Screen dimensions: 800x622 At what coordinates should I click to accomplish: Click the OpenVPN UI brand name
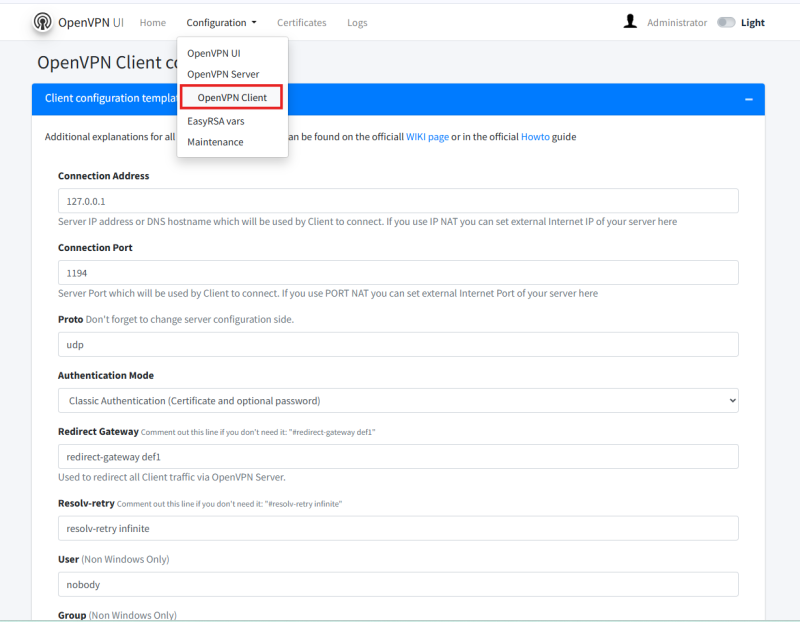[90, 22]
